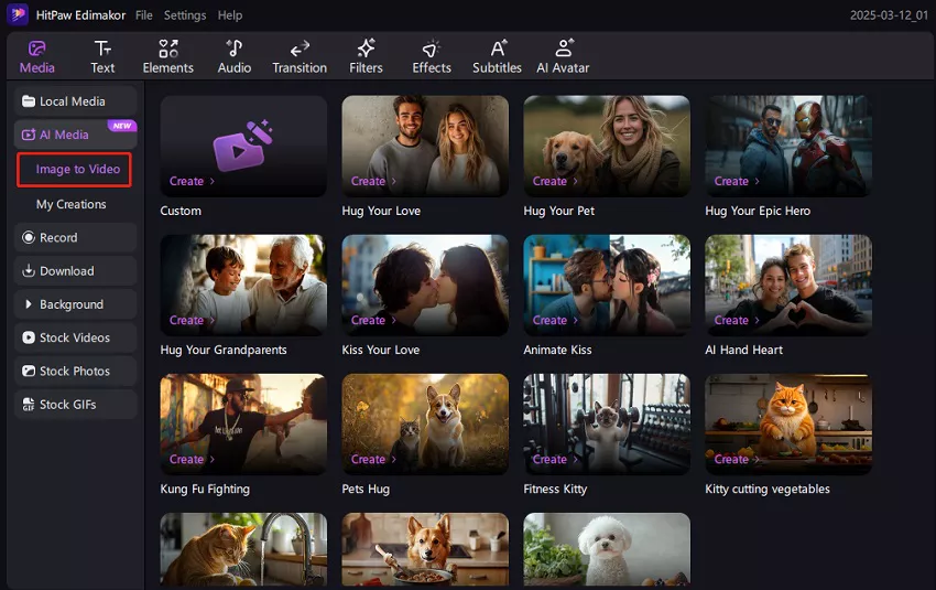Click the Fitness Kitty label
Screen dimensions: 936x590
[555, 489]
